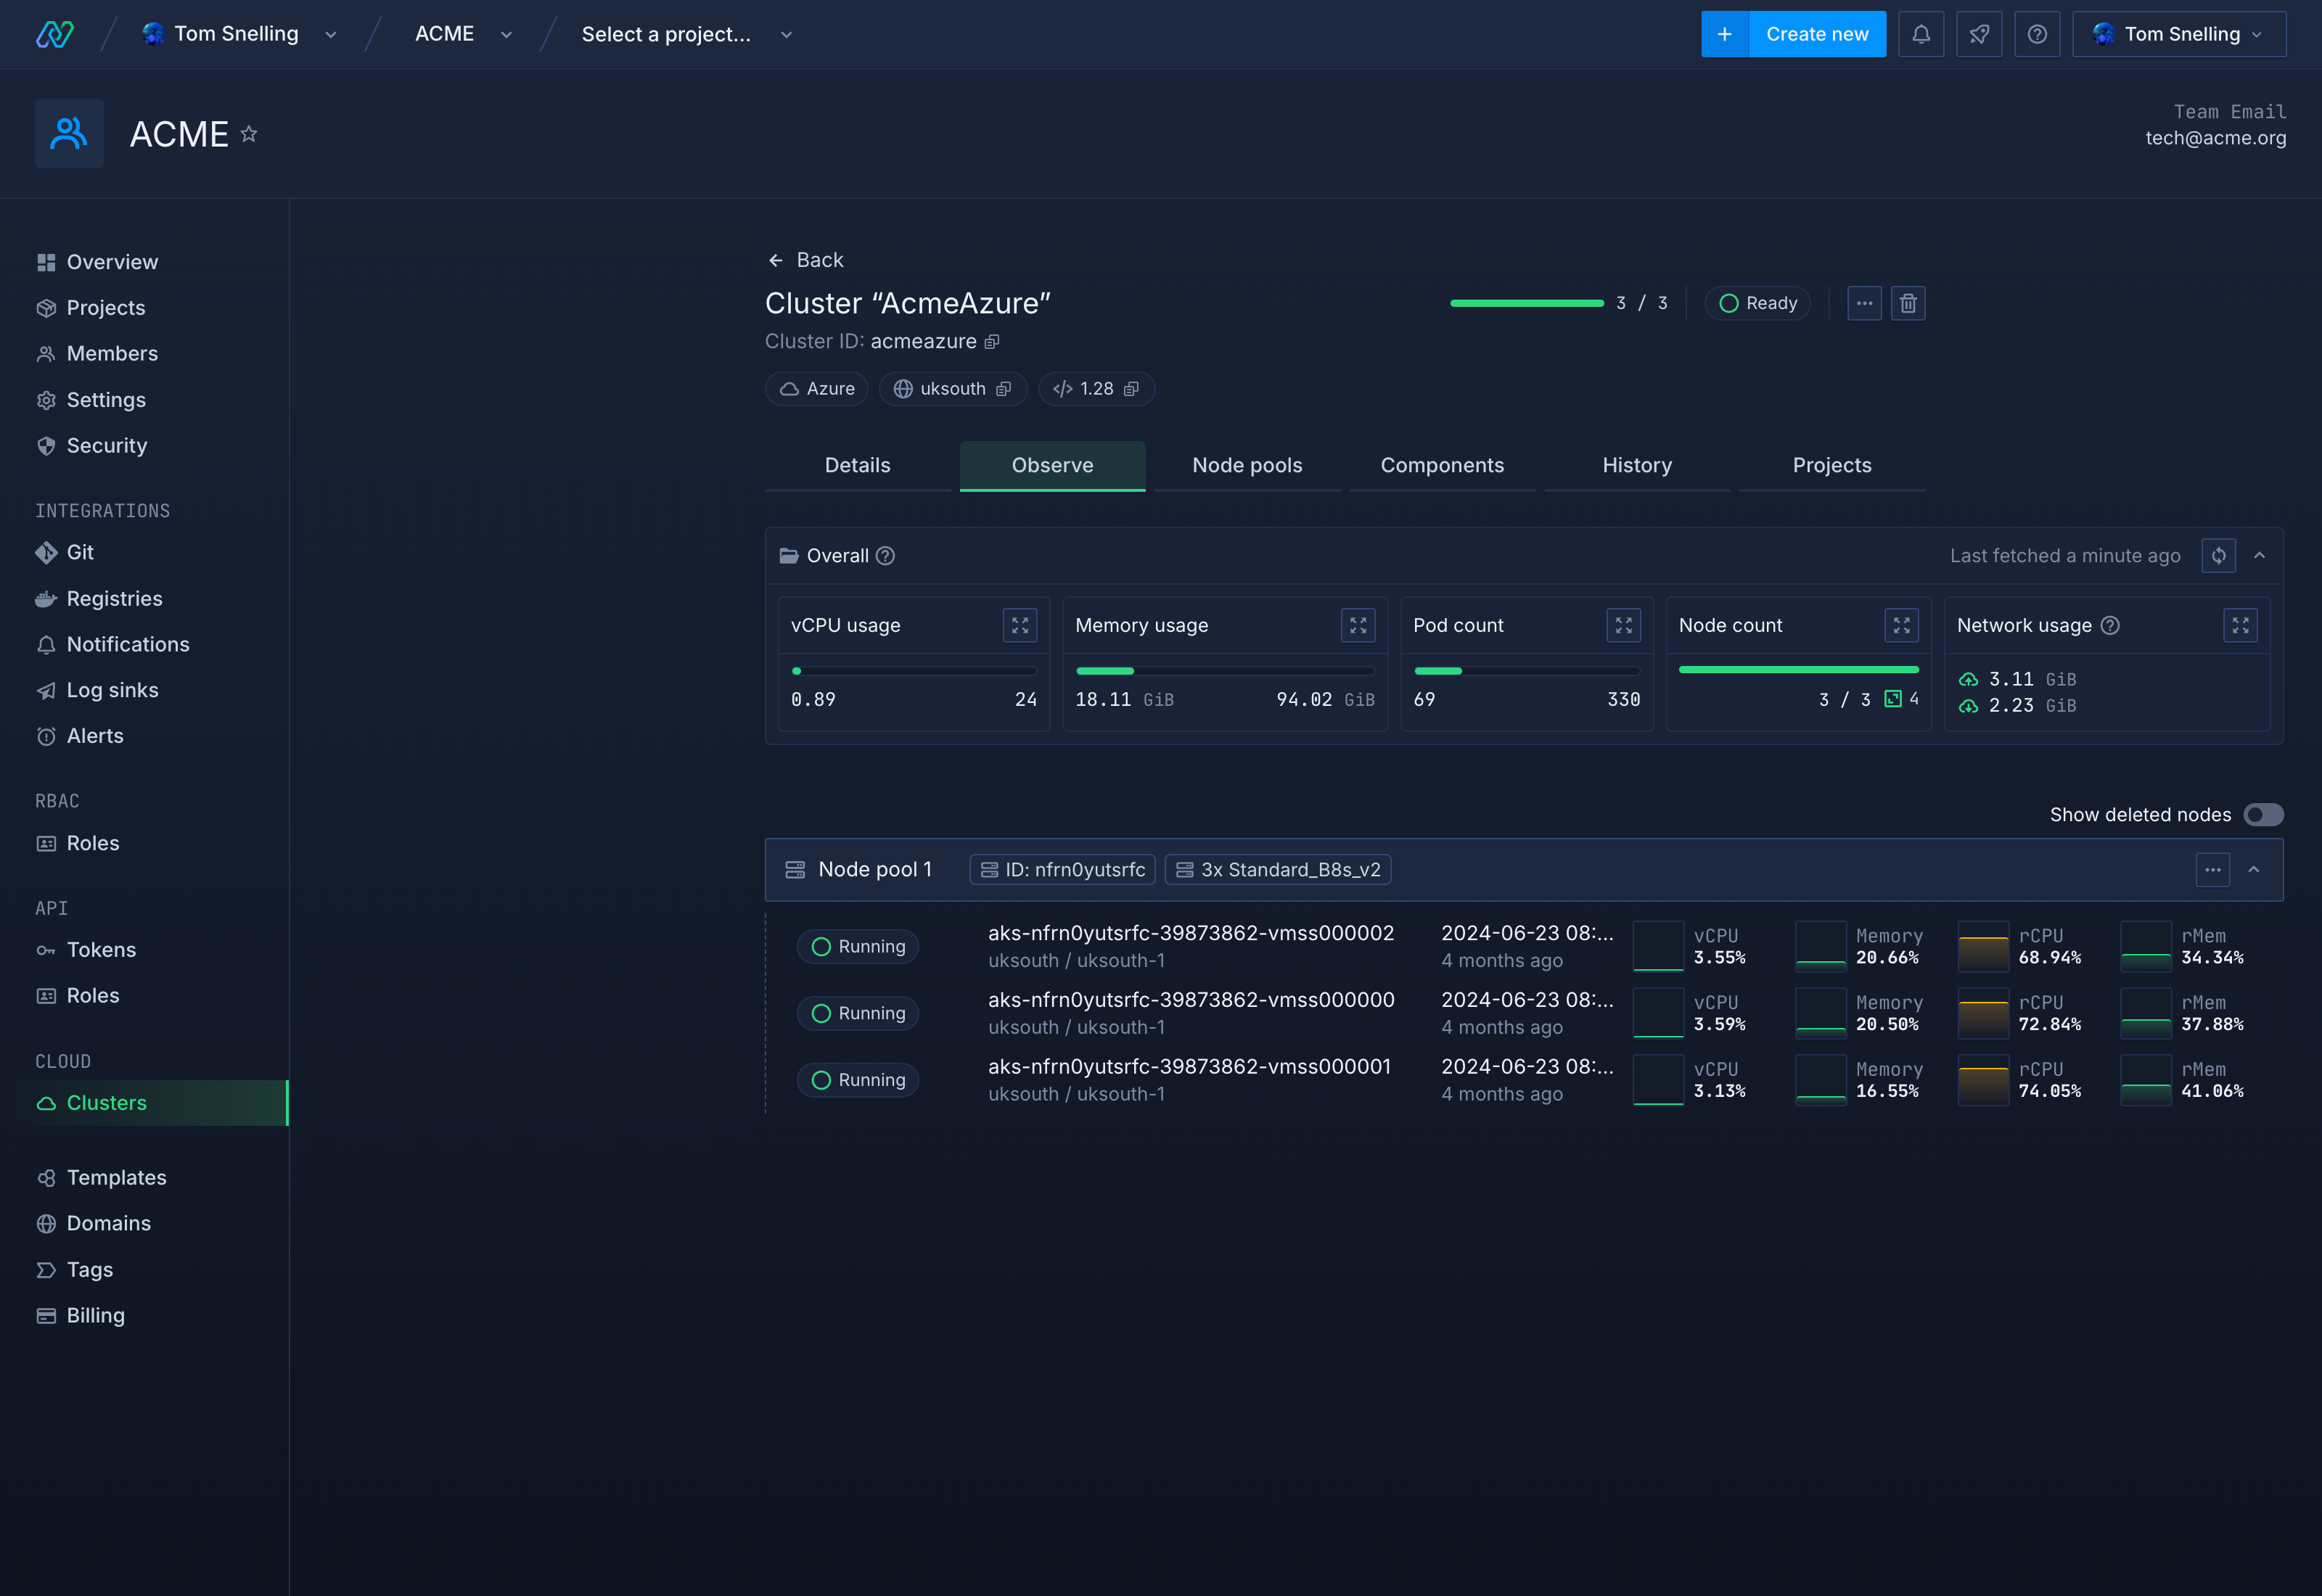The height and width of the screenshot is (1596, 2322).
Task: Copy the cluster ID acmeazure
Action: tap(992, 342)
